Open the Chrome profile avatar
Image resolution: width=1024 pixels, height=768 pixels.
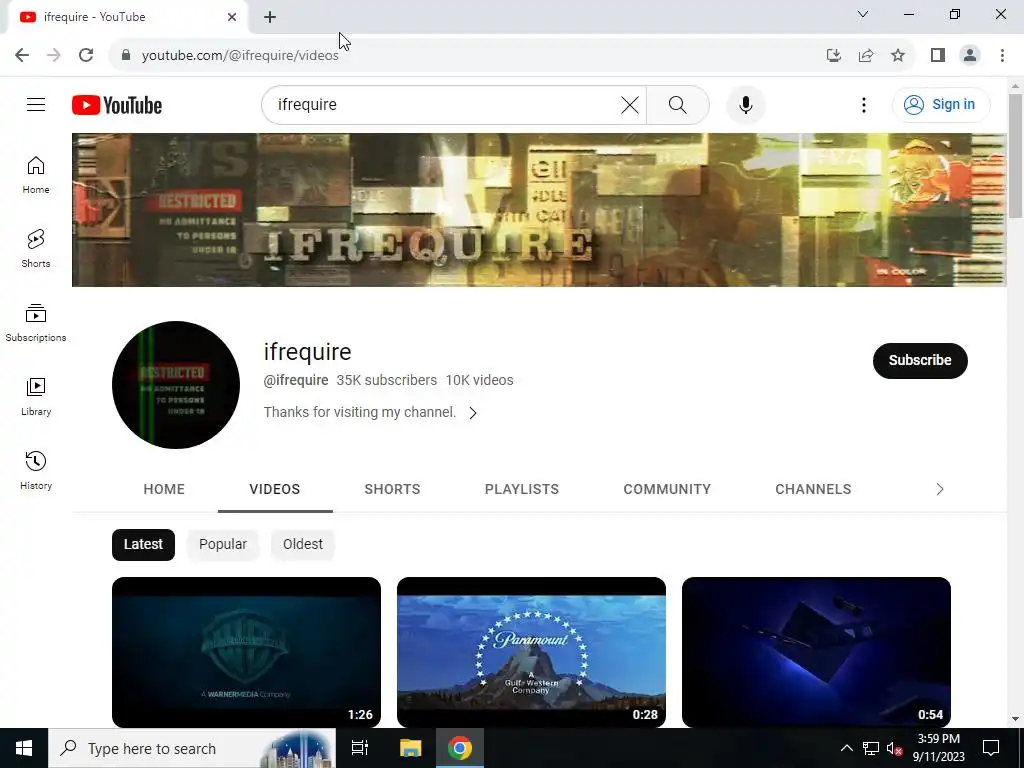pyautogui.click(x=970, y=55)
